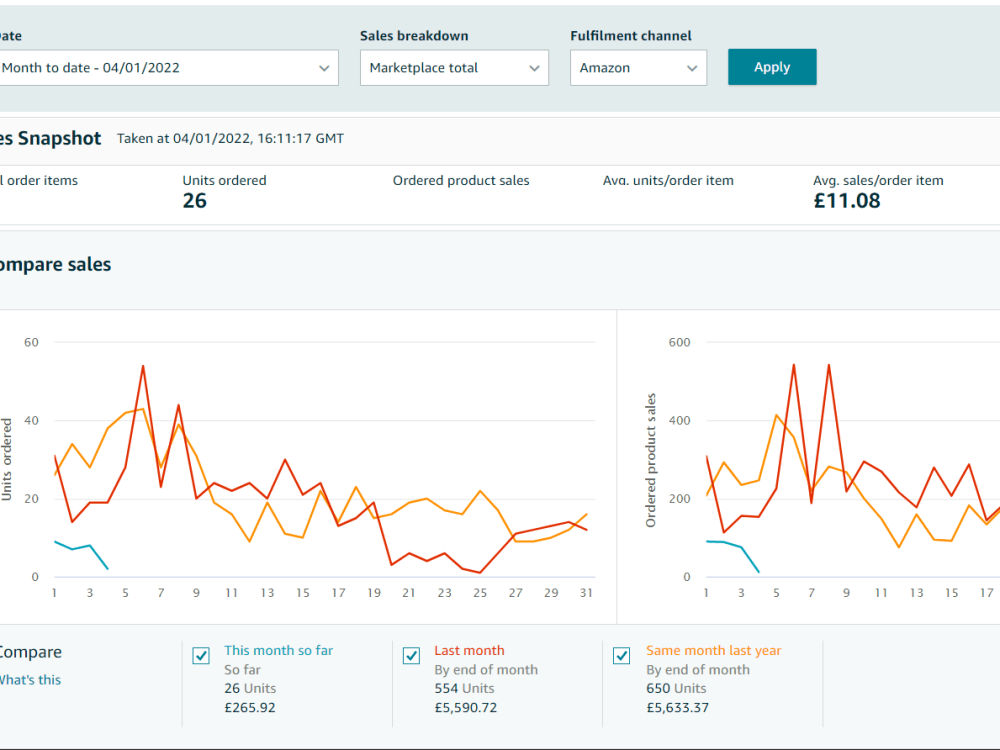This screenshot has height=750, width=1000.
Task: Click the Ordered product sales axis label
Action: pyautogui.click(x=651, y=460)
